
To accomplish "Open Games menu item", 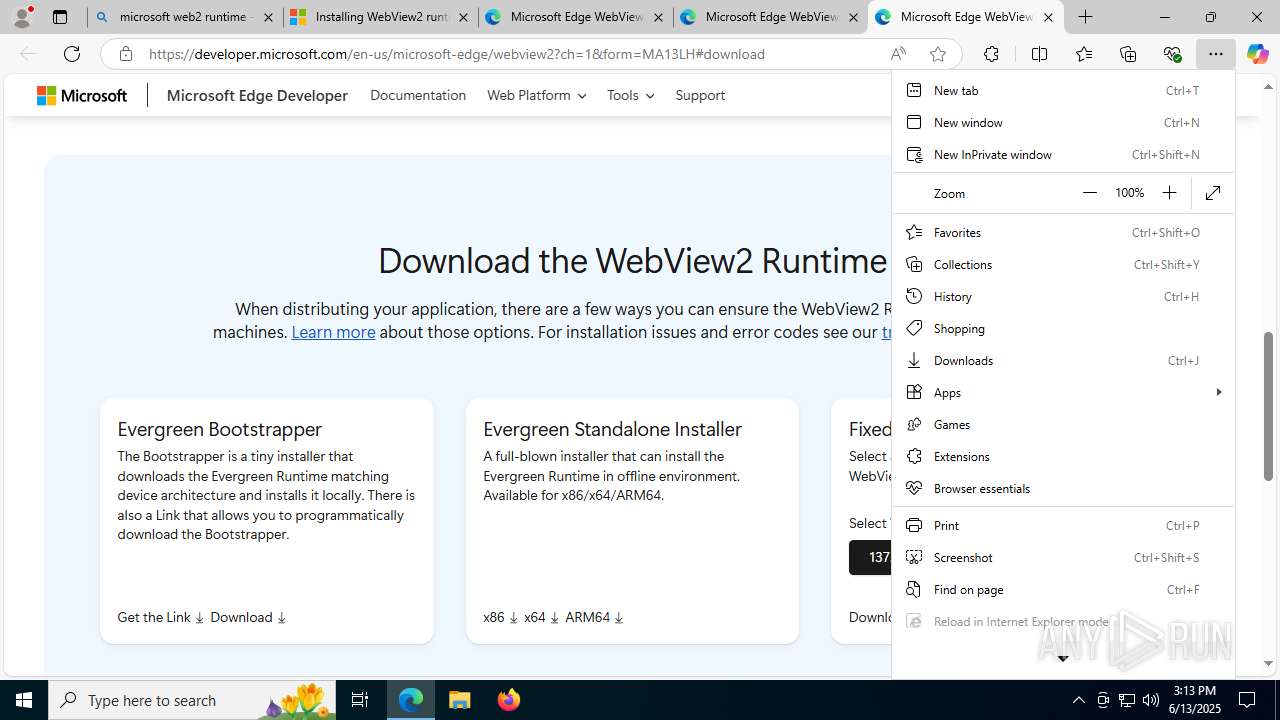I will pos(1063,424).
